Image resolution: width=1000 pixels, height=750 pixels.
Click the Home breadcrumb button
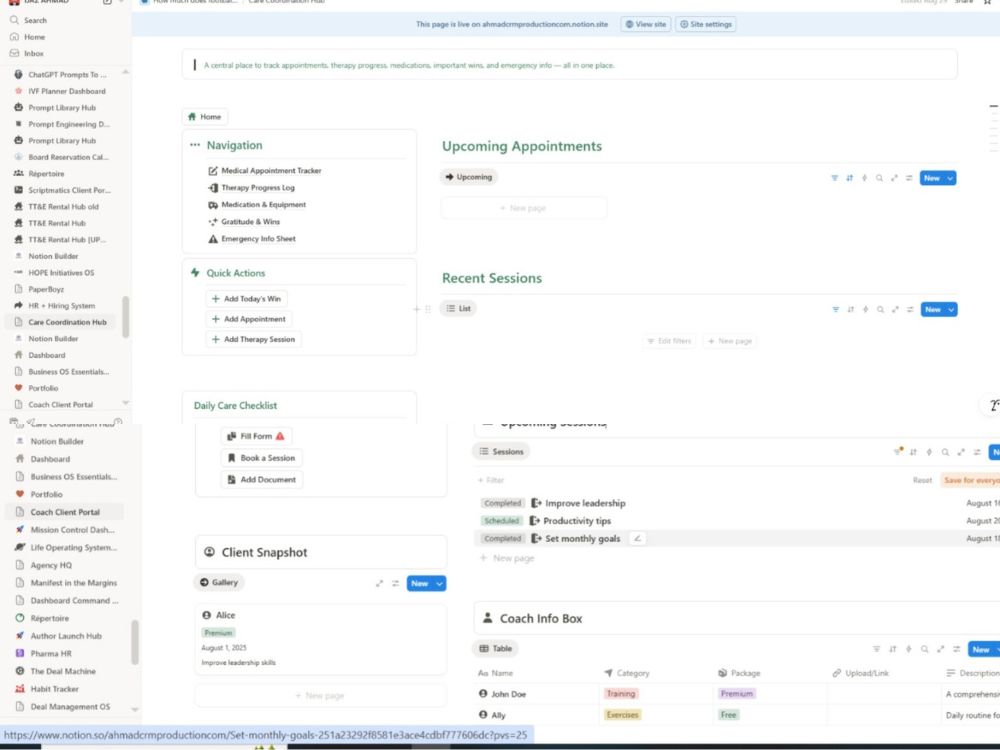pyautogui.click(x=205, y=117)
